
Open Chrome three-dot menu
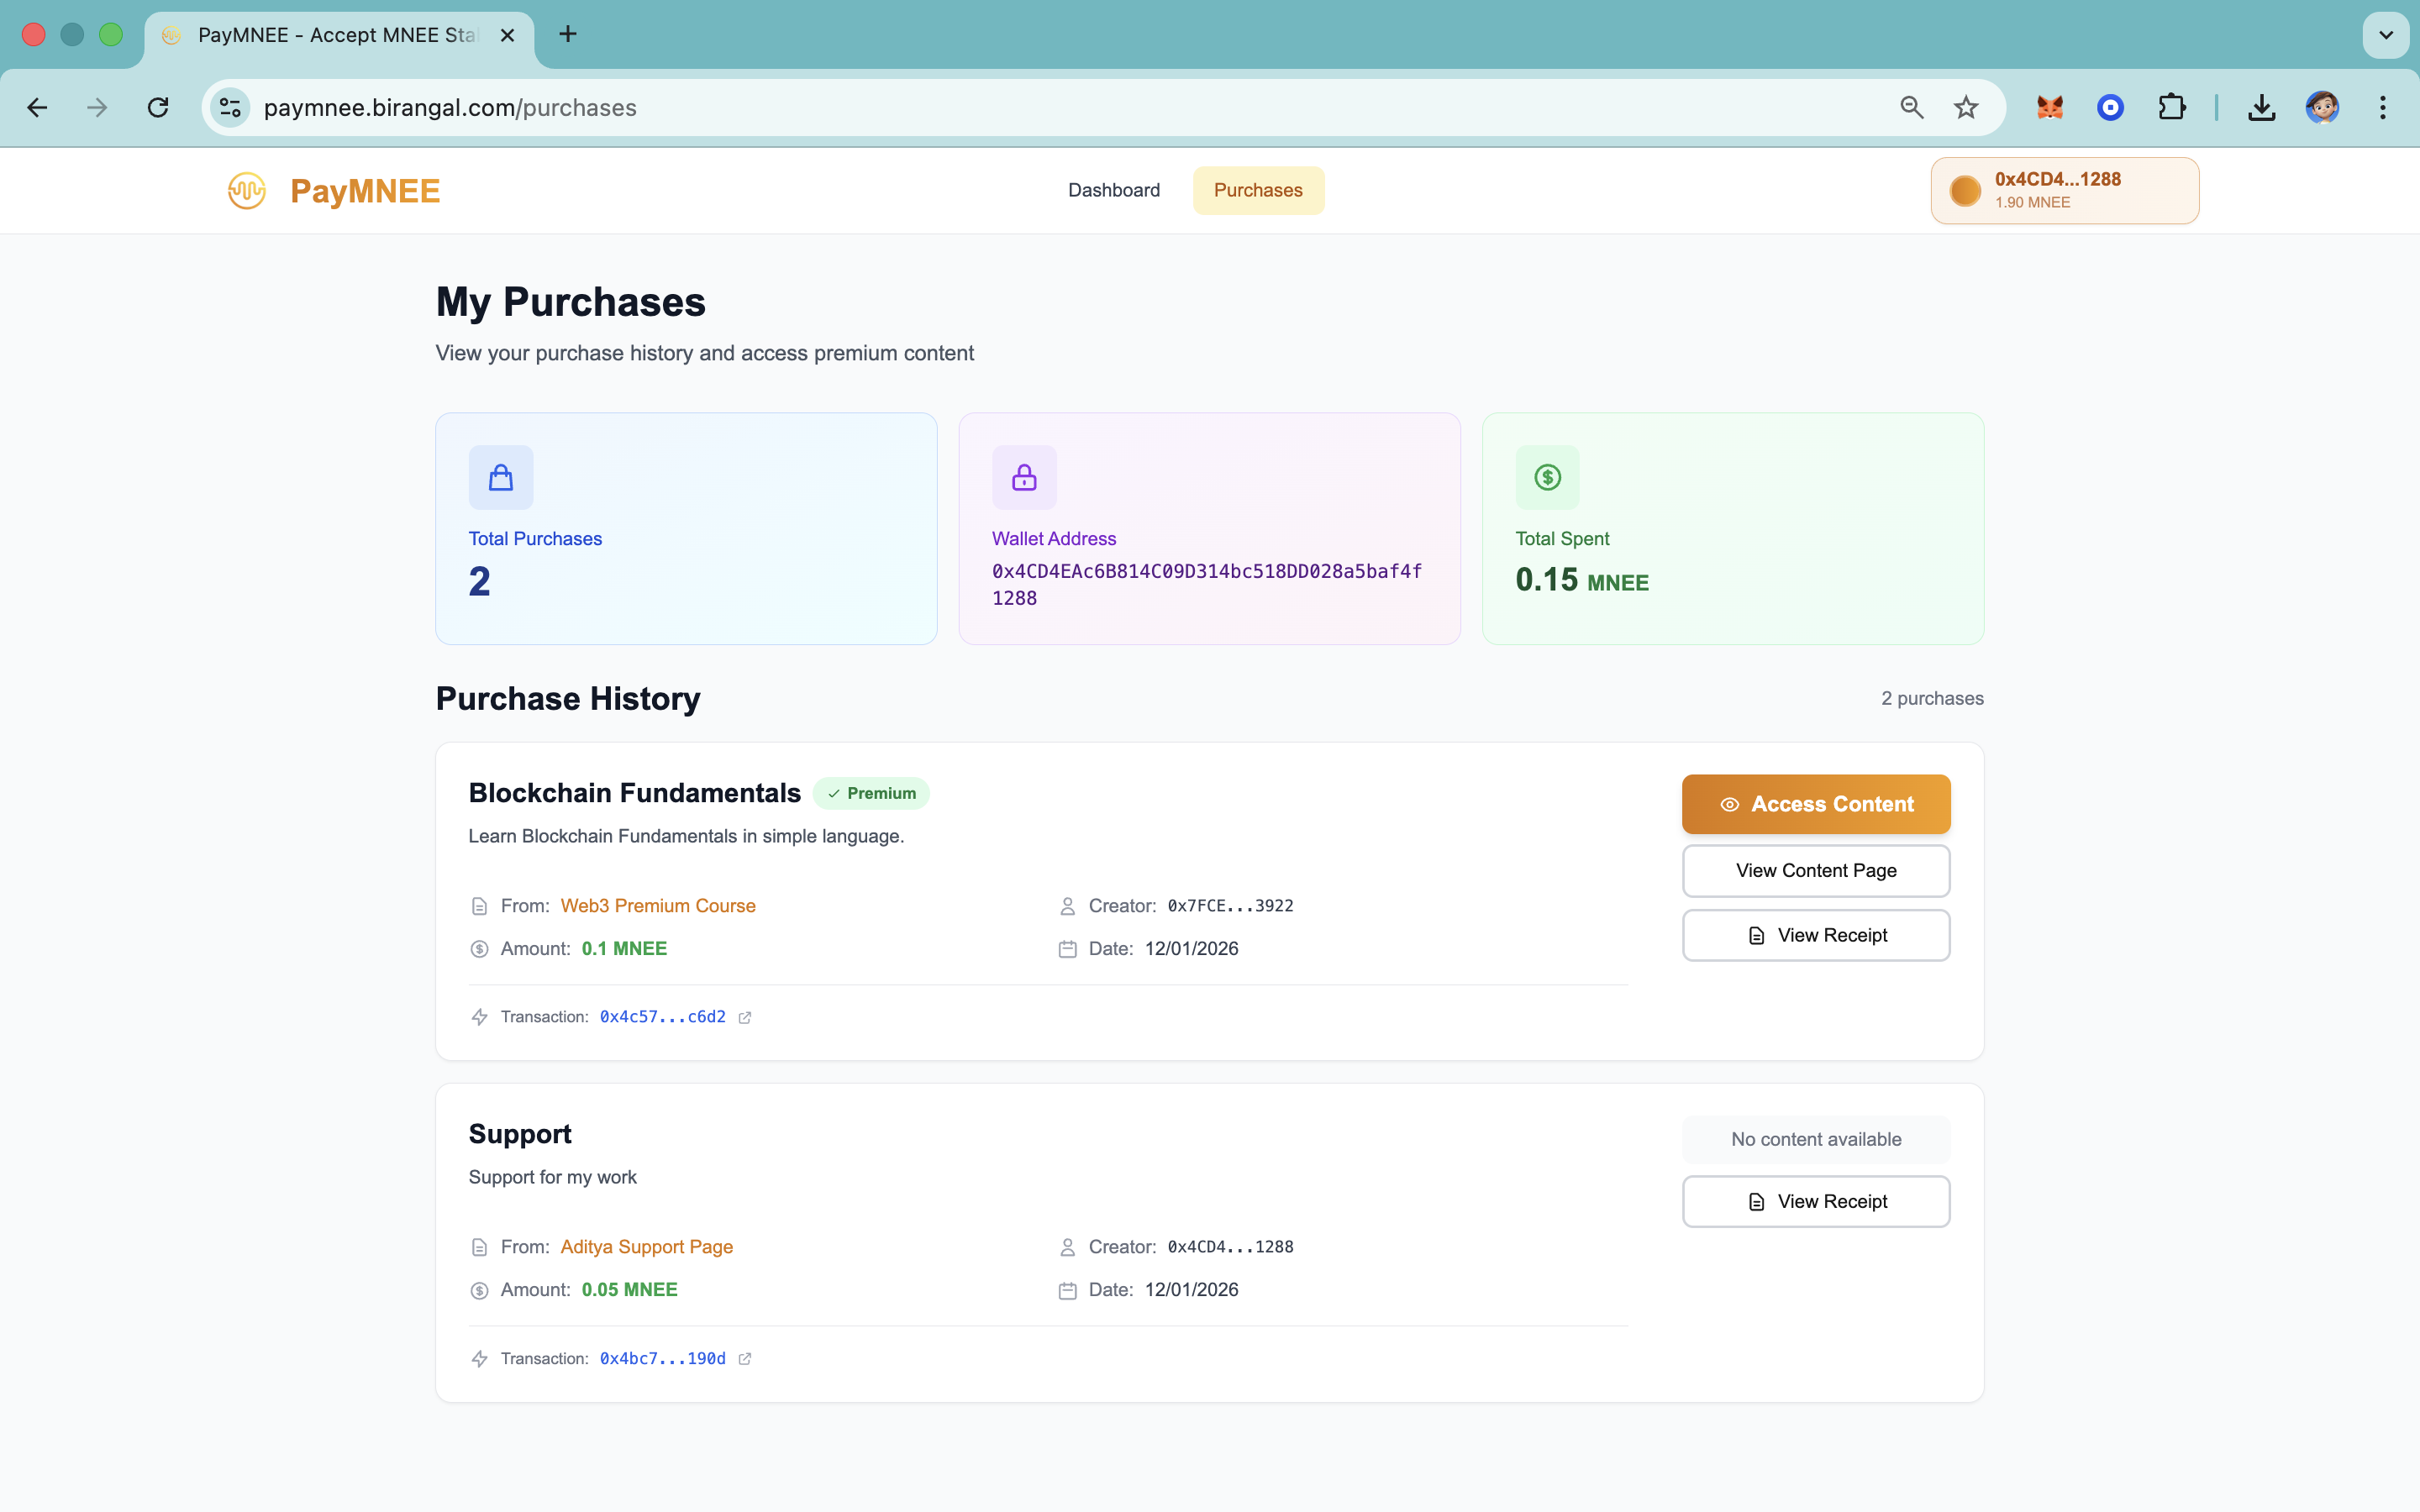pos(2382,107)
